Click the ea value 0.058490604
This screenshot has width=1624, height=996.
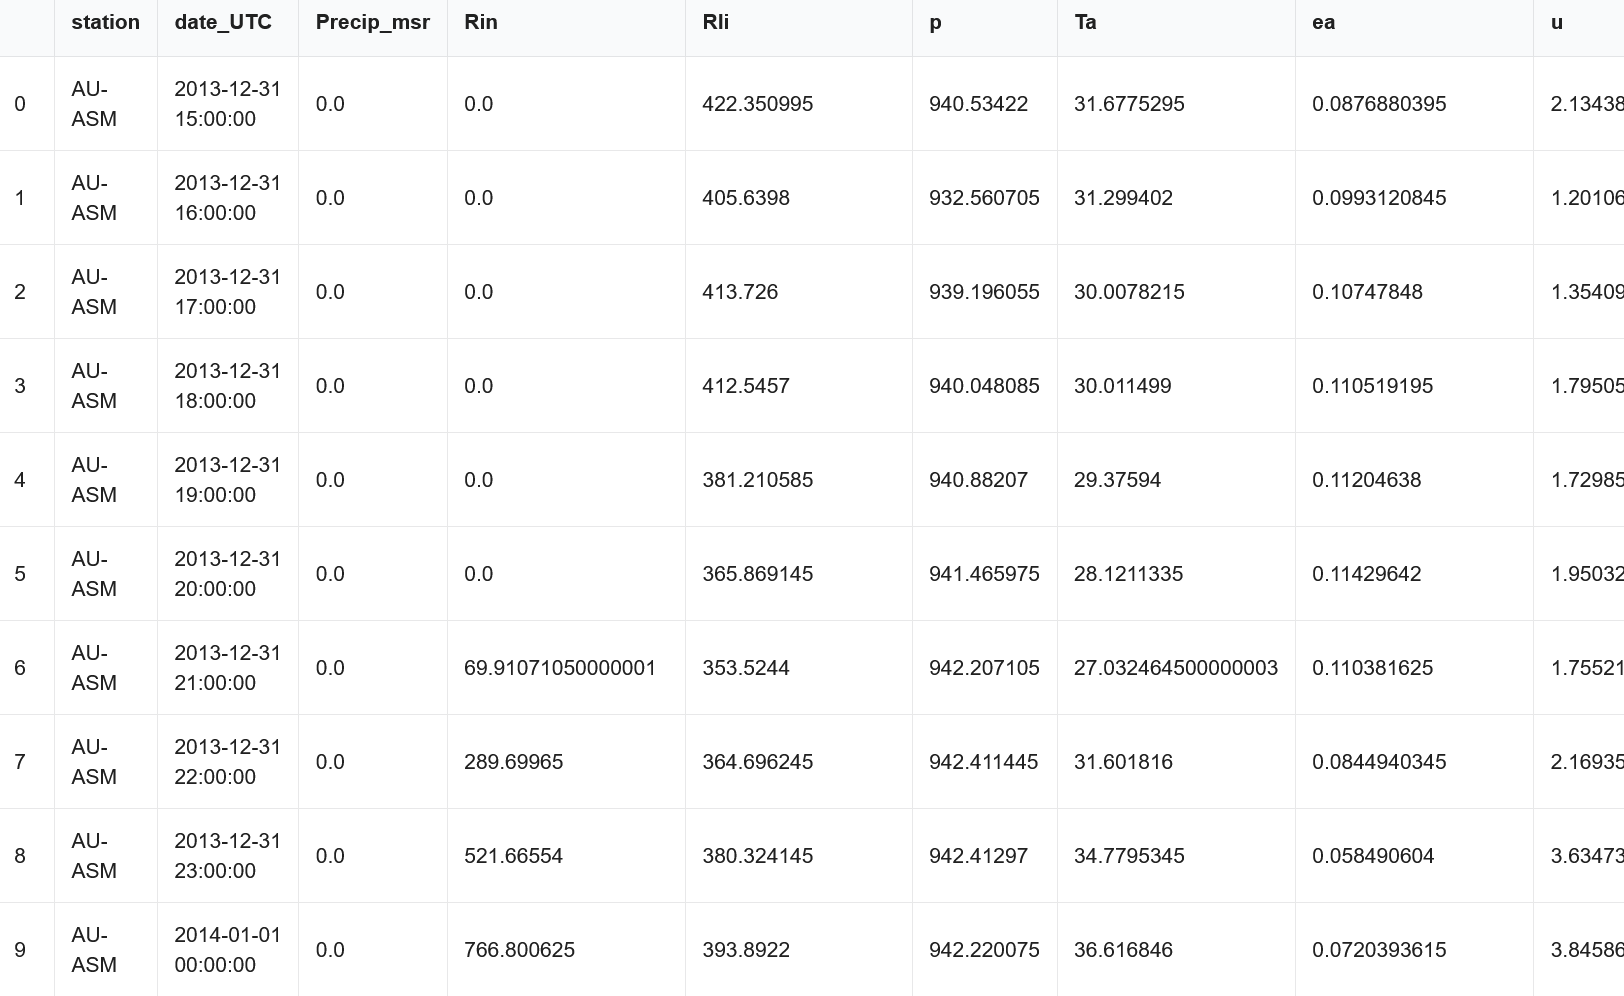(x=1373, y=856)
